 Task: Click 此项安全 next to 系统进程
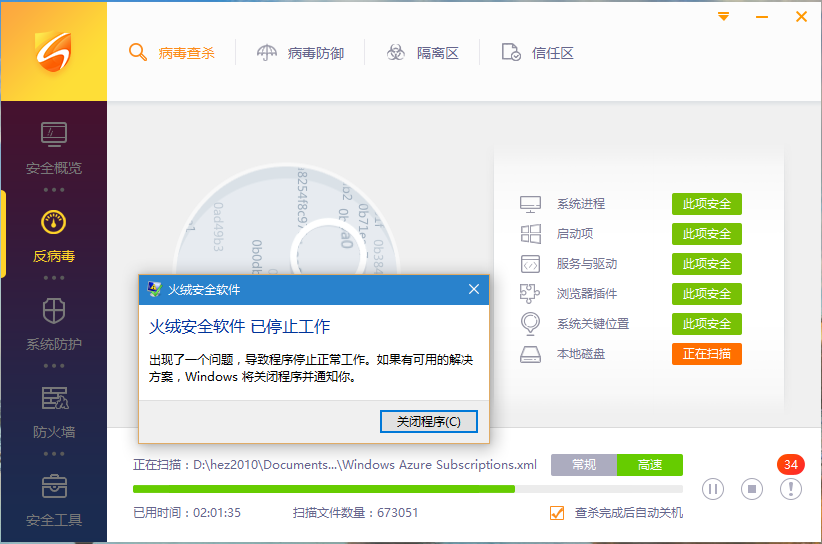[x=707, y=204]
